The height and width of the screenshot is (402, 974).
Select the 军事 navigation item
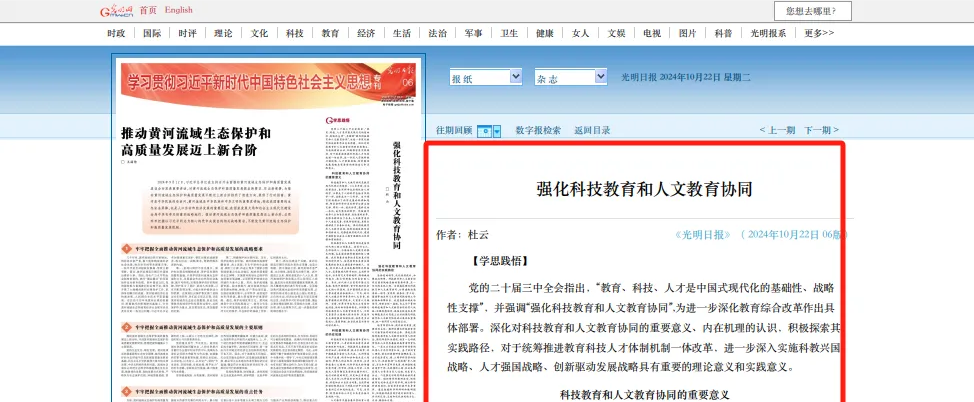coord(473,33)
